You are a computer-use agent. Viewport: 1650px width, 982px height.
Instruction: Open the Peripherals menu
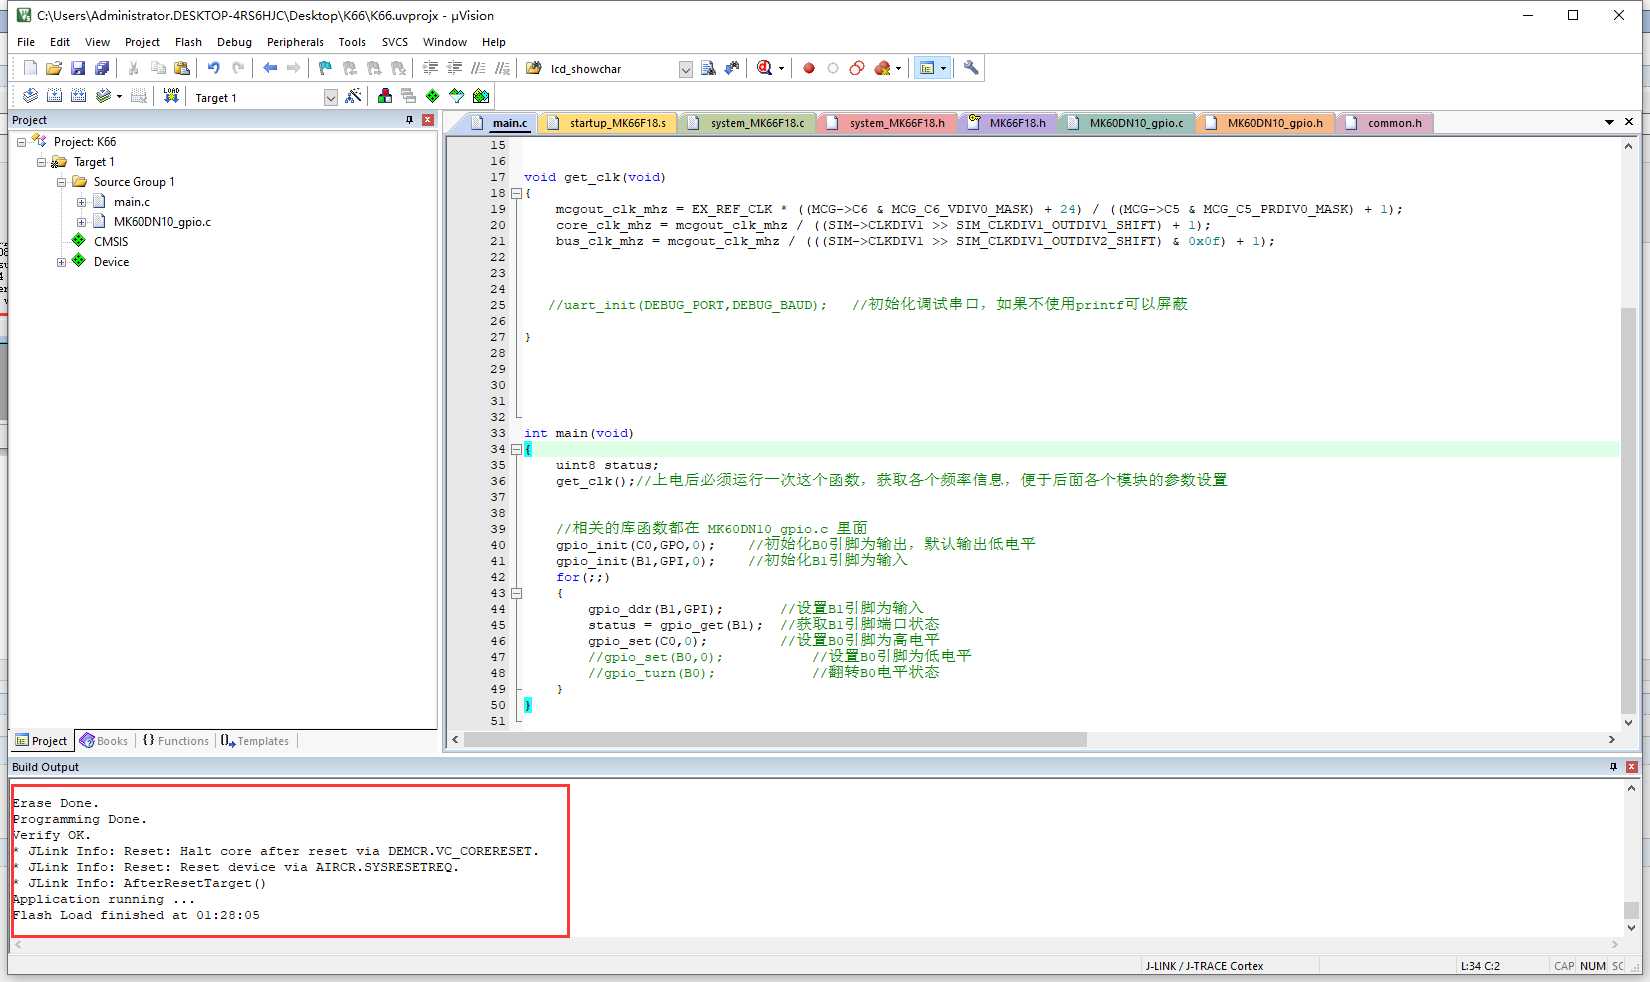pyautogui.click(x=295, y=42)
